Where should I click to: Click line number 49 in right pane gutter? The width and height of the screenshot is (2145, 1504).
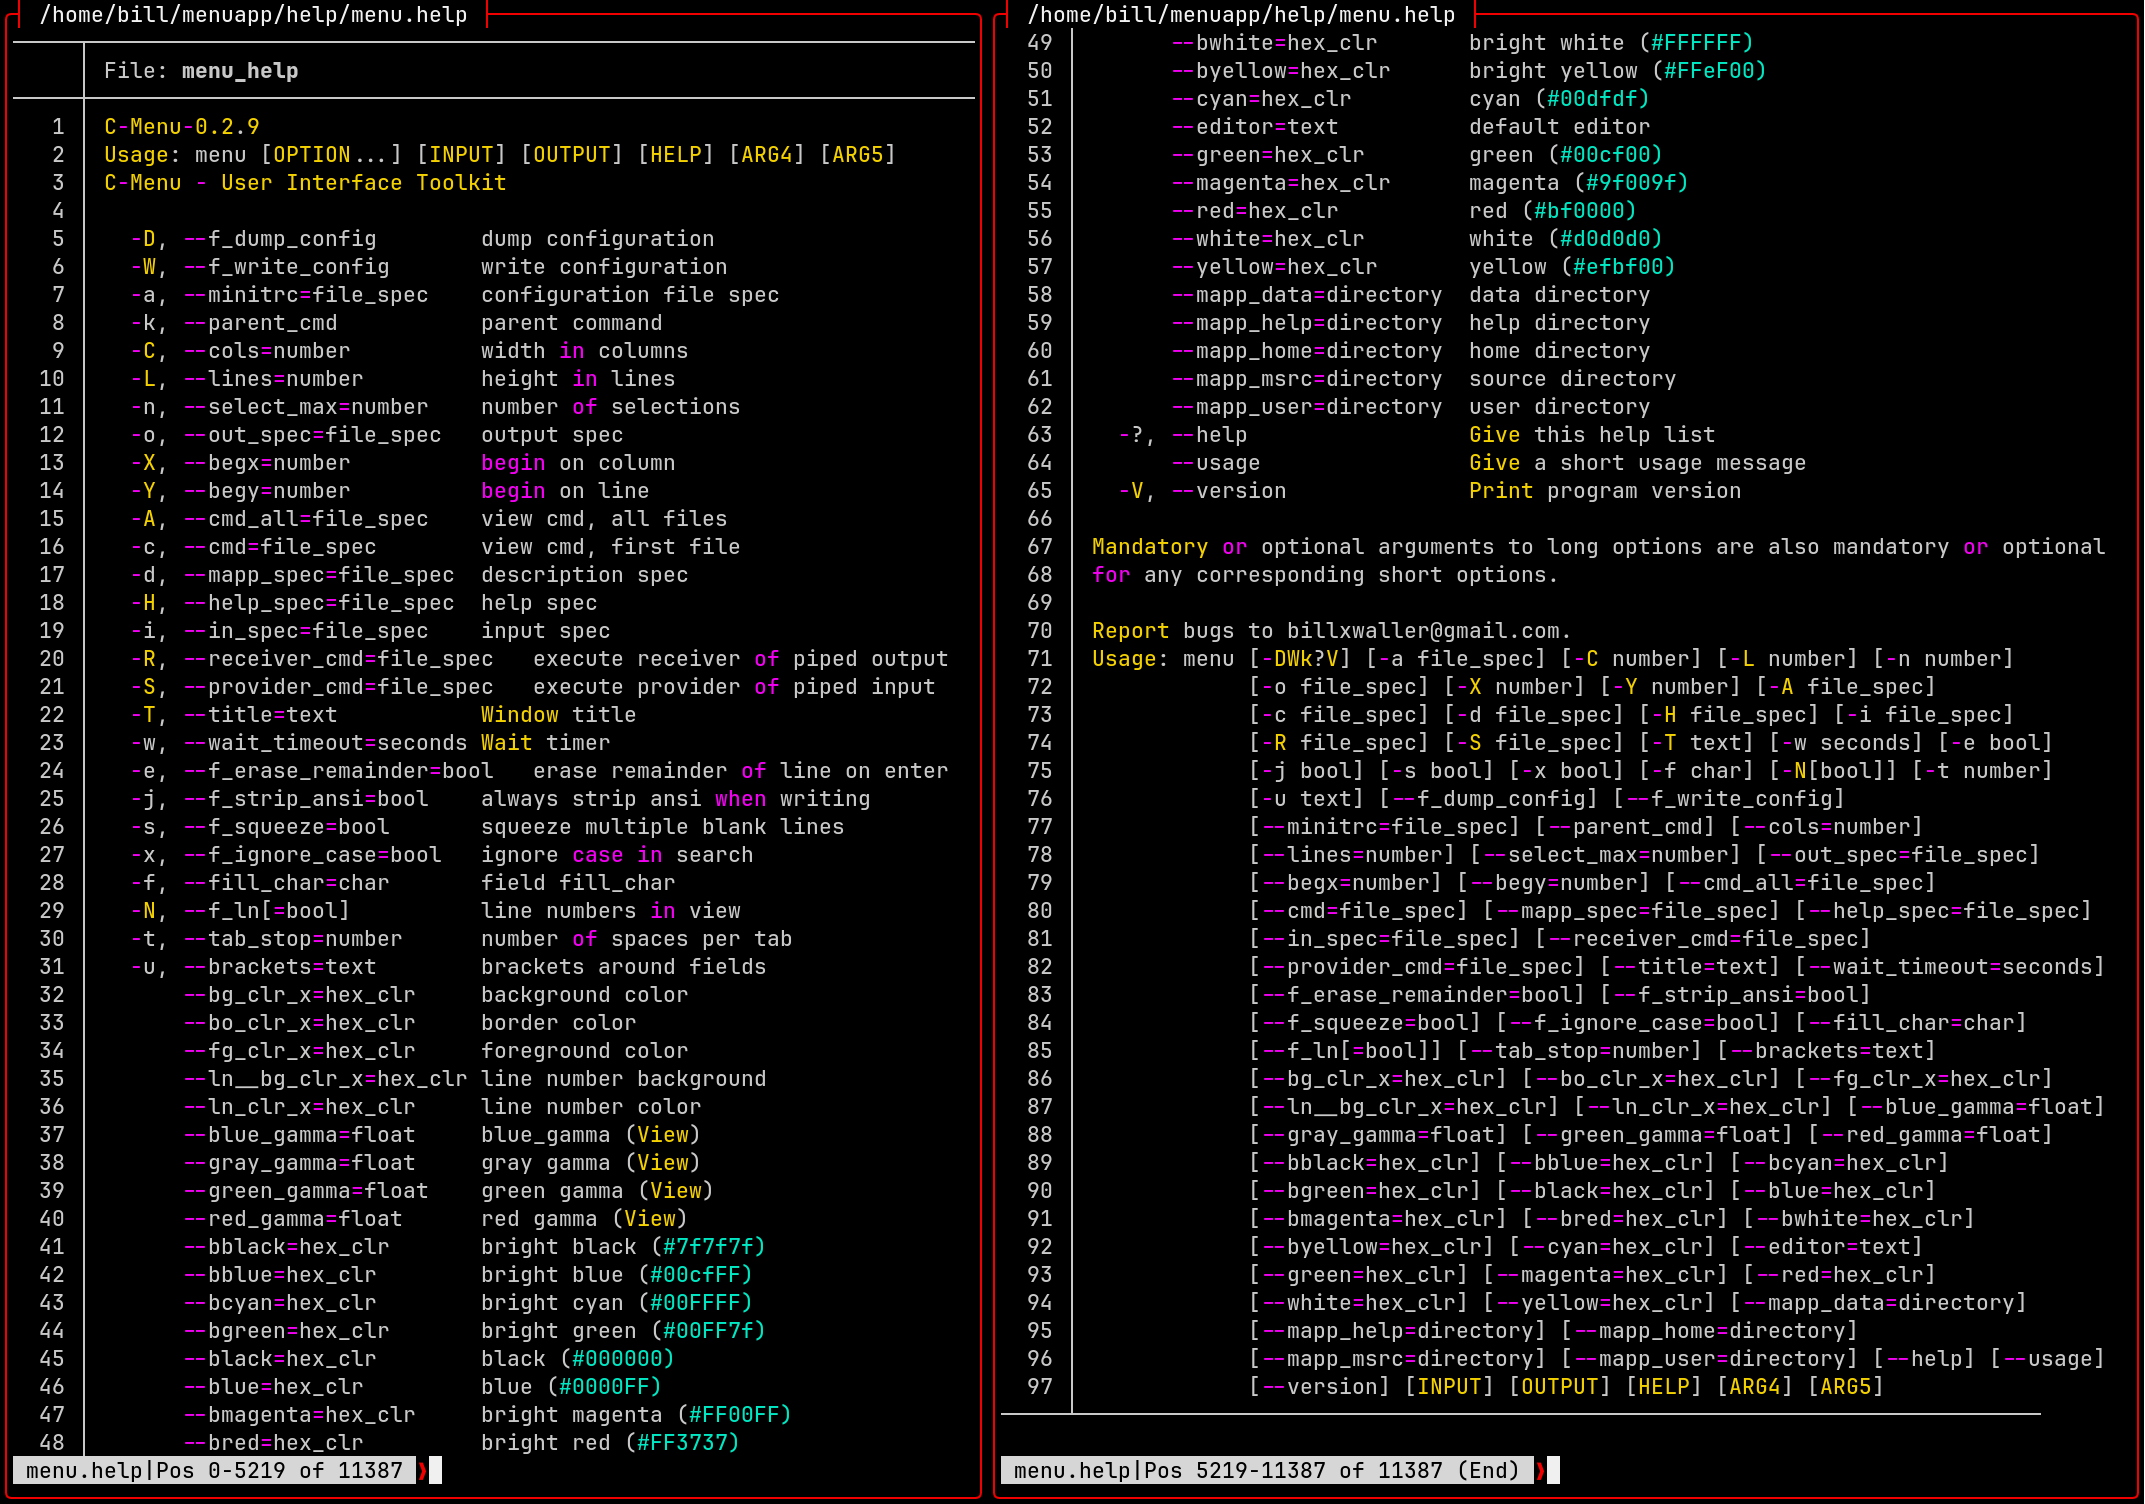tap(1040, 43)
